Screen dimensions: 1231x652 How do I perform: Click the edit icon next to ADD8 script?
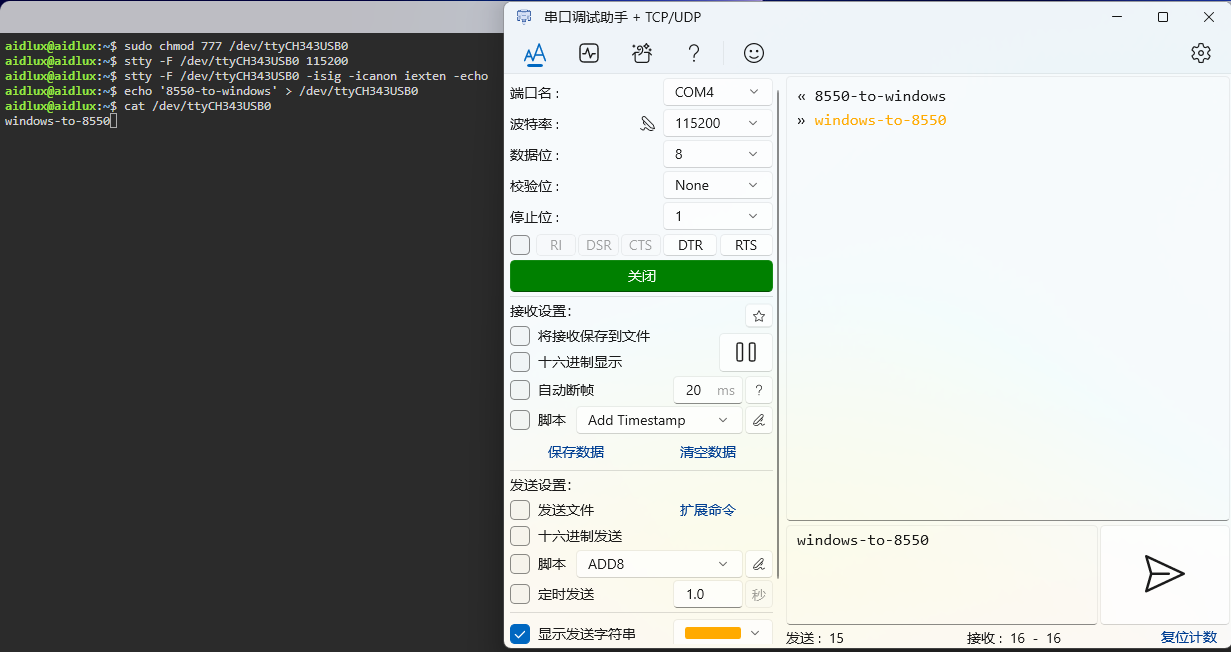[x=759, y=564]
